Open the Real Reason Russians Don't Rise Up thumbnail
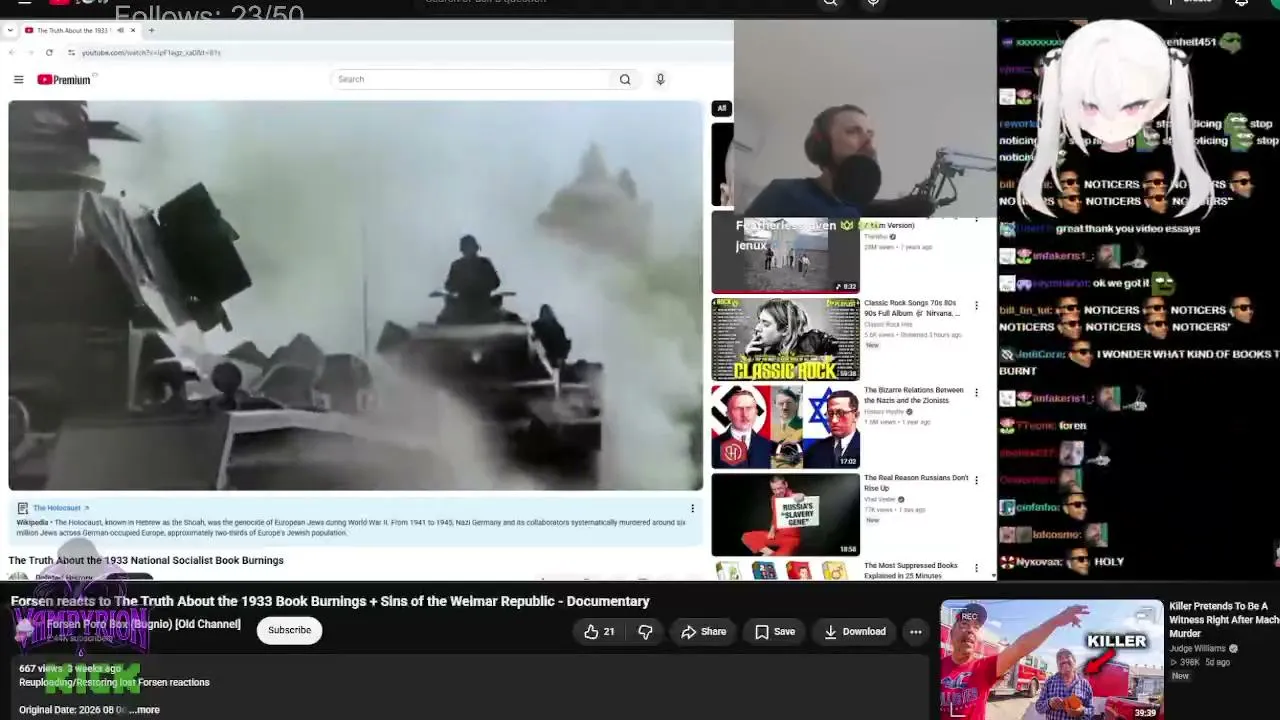 point(785,514)
